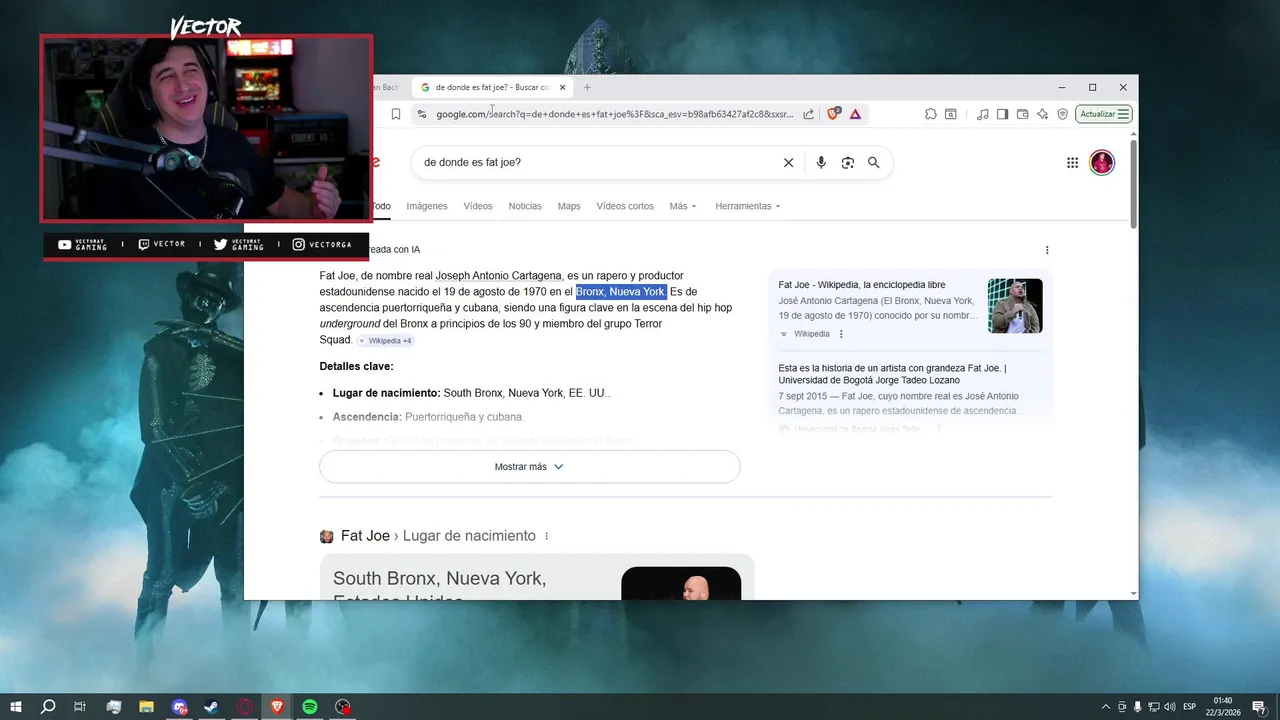Toggle the browser sidebar panel icon
This screenshot has width=1280, height=720.
click(x=1002, y=114)
